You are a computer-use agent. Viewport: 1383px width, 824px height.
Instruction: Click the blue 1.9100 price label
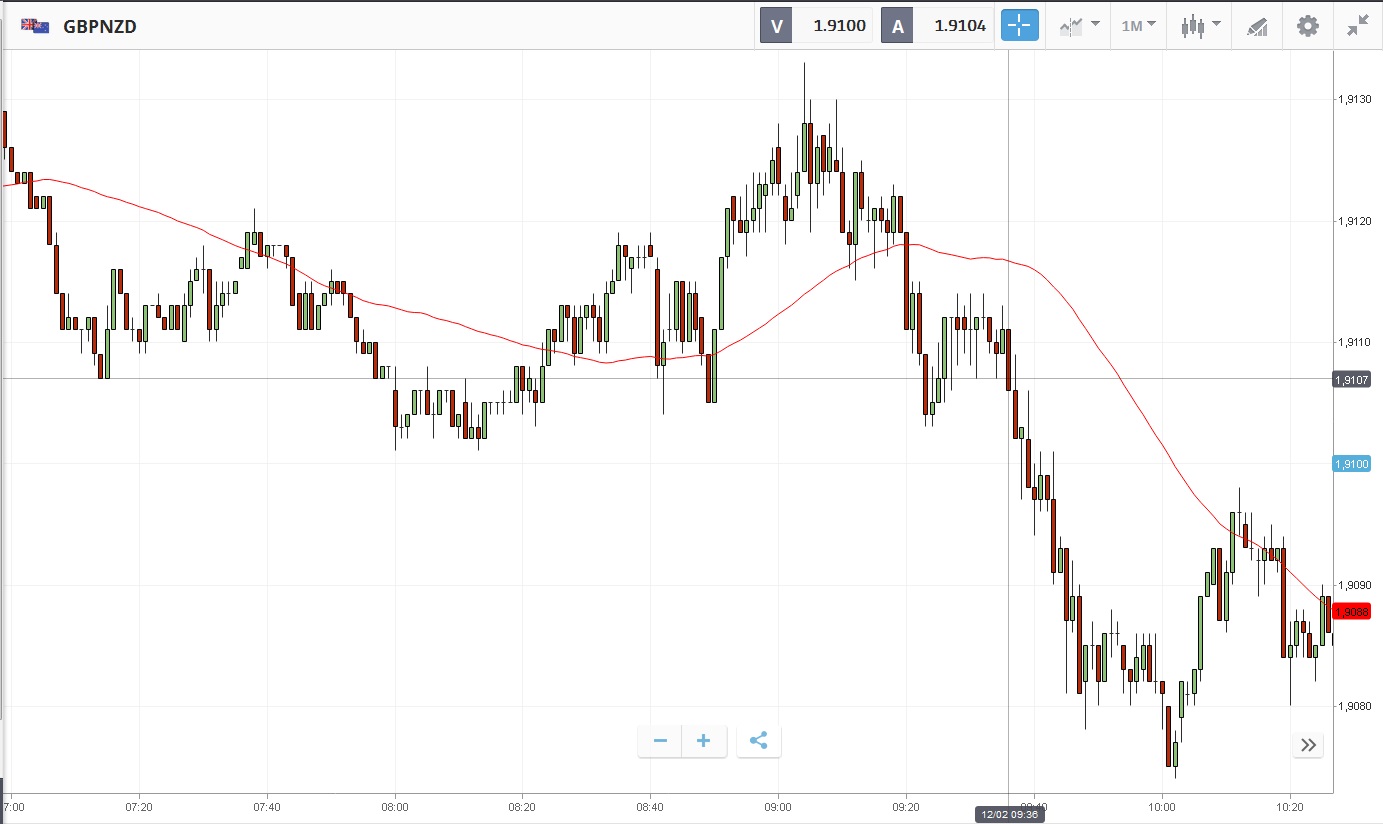[1352, 464]
